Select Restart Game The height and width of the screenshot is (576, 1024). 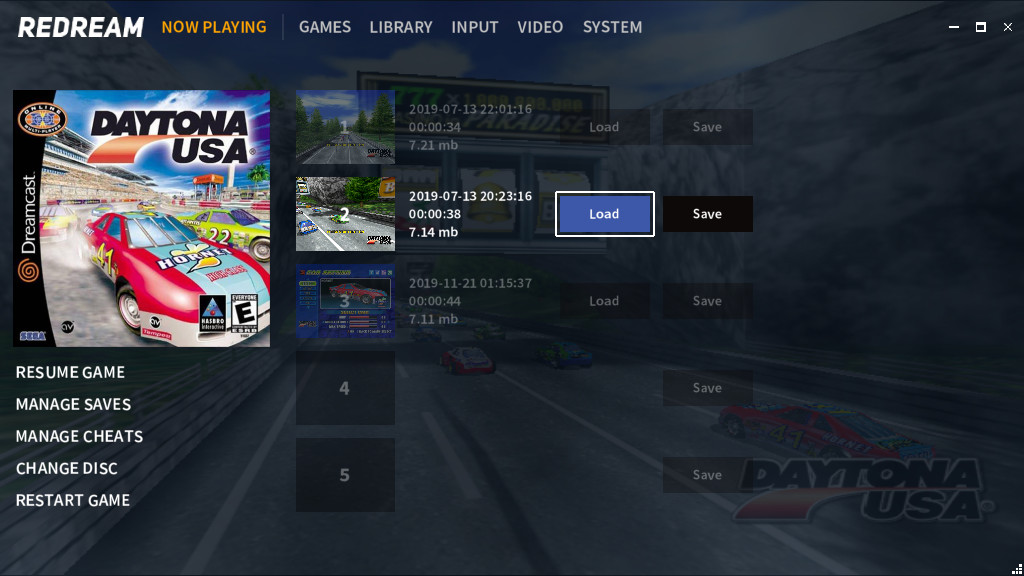pos(72,500)
